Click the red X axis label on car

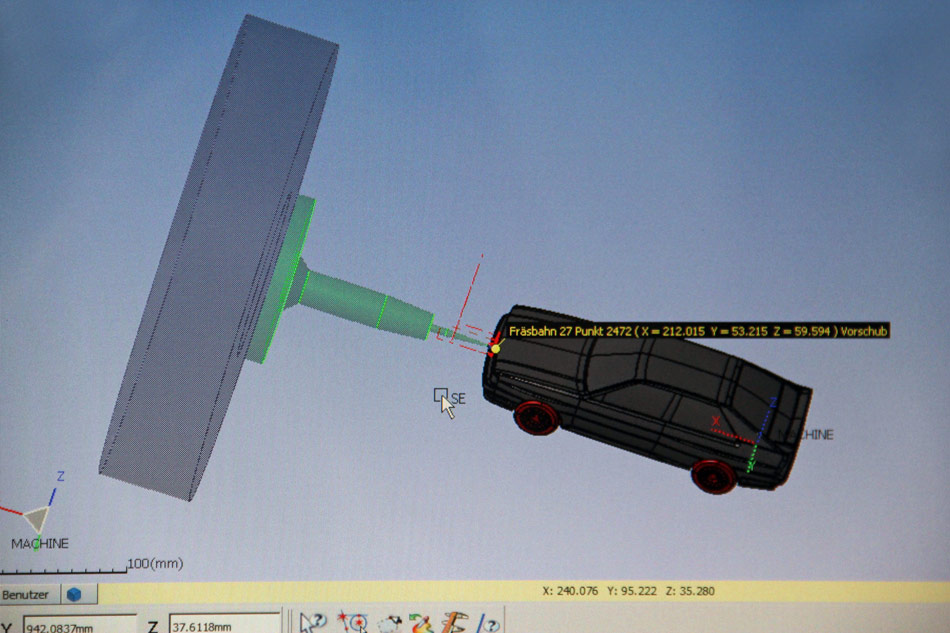tap(716, 420)
